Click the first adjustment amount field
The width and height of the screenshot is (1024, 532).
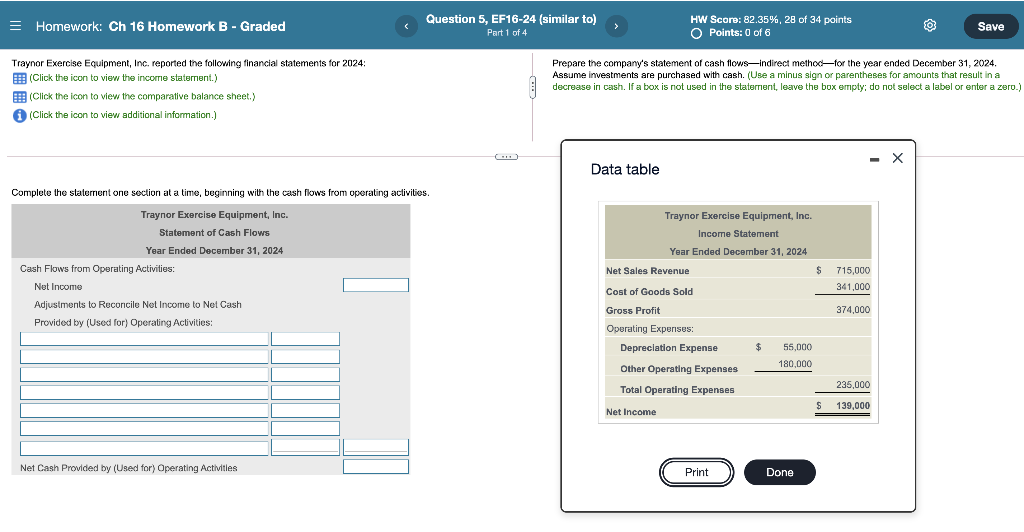point(306,339)
